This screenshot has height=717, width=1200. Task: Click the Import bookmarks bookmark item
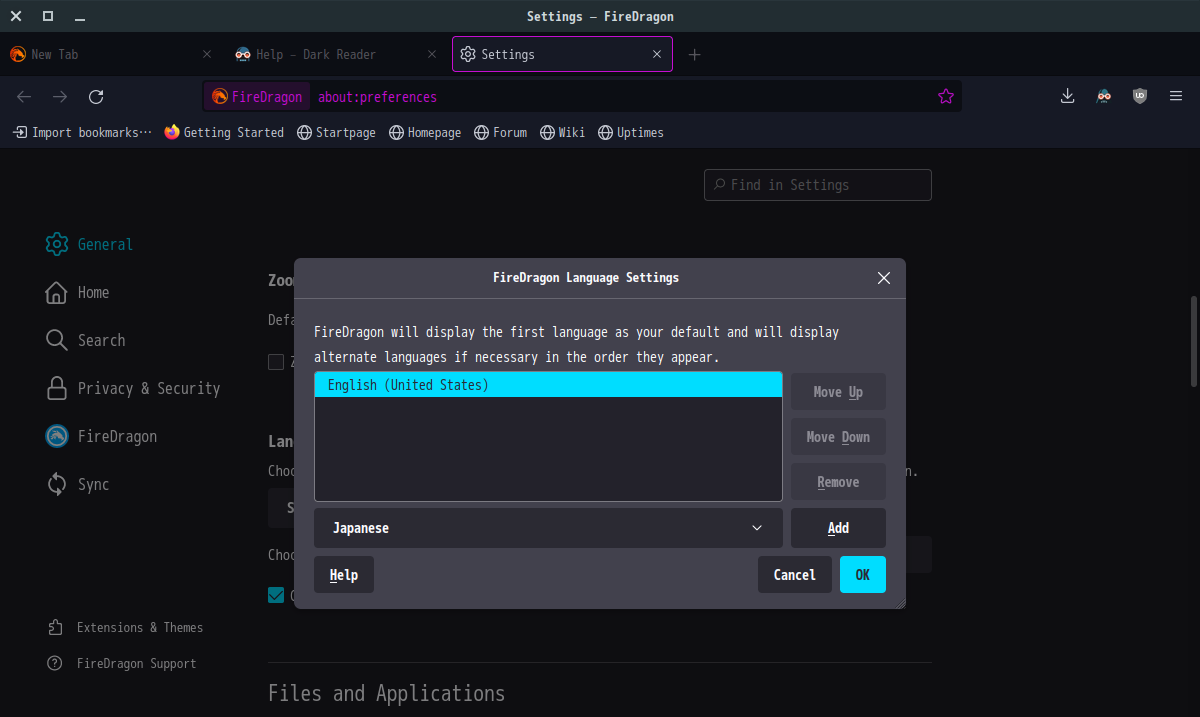(x=82, y=132)
